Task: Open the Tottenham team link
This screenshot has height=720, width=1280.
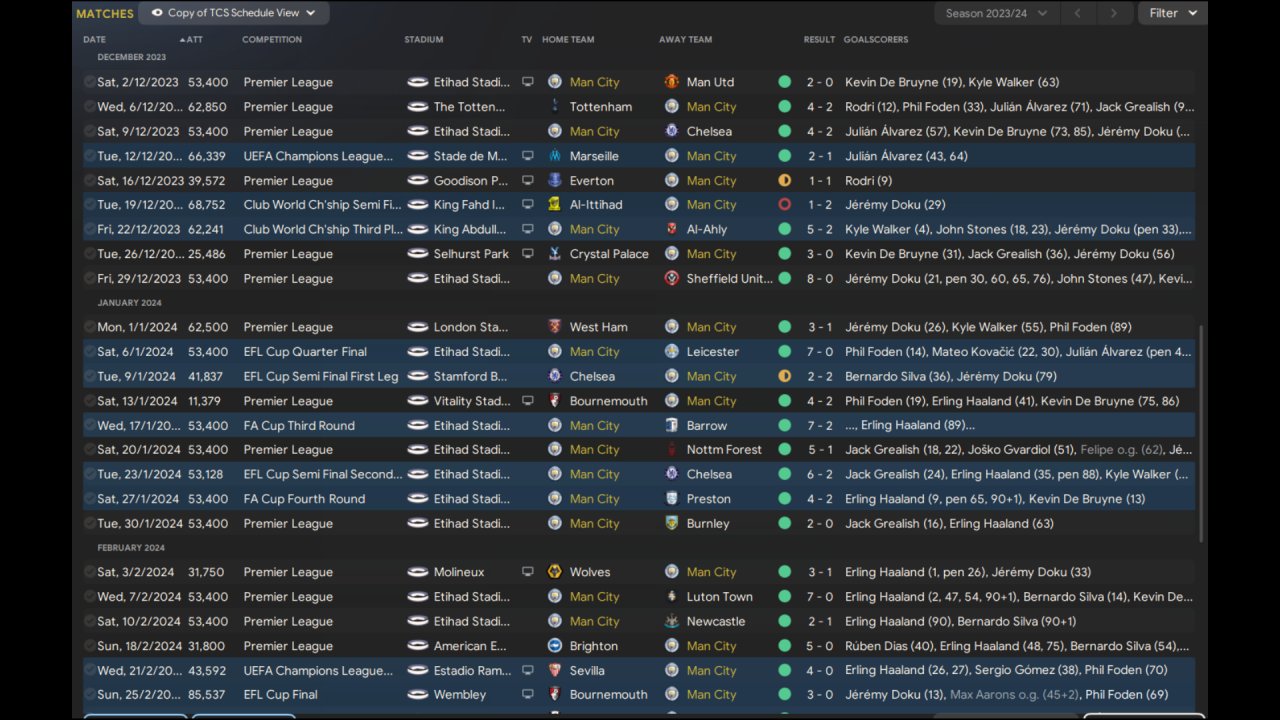Action: (601, 107)
